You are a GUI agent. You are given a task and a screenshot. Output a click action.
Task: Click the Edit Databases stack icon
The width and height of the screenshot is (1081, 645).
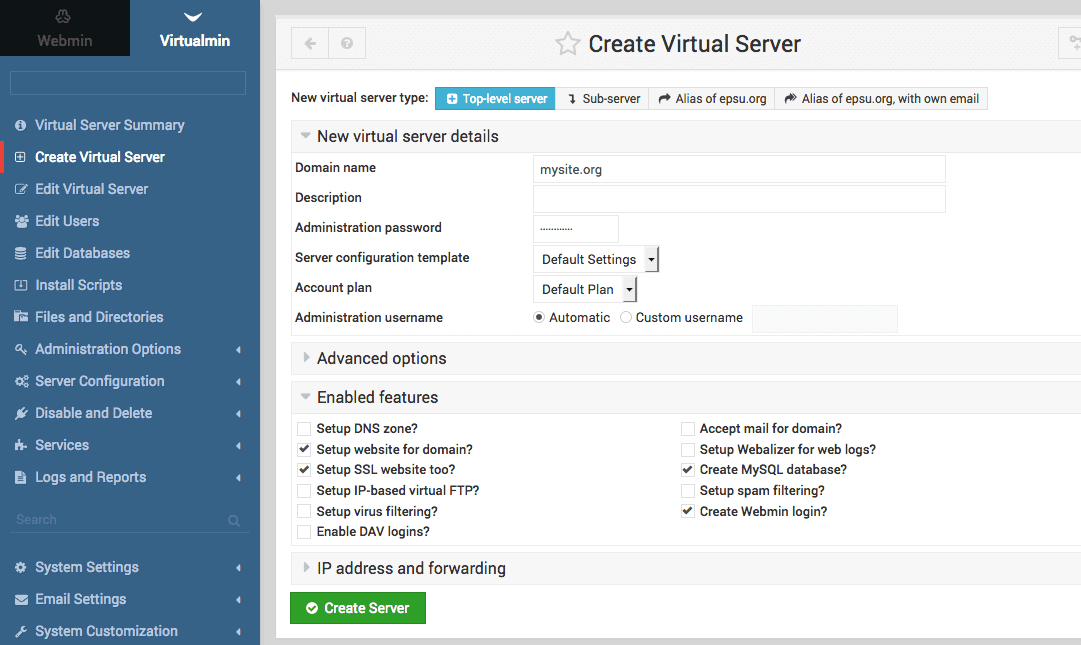(x=20, y=253)
